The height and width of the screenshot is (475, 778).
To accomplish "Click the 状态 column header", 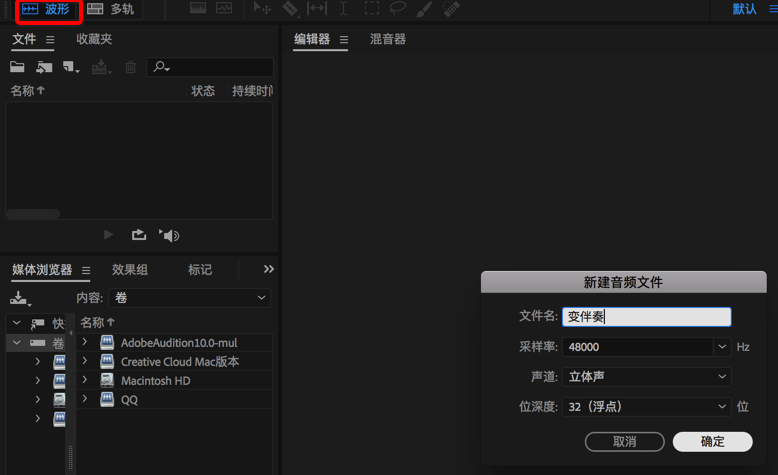I will click(x=203, y=91).
